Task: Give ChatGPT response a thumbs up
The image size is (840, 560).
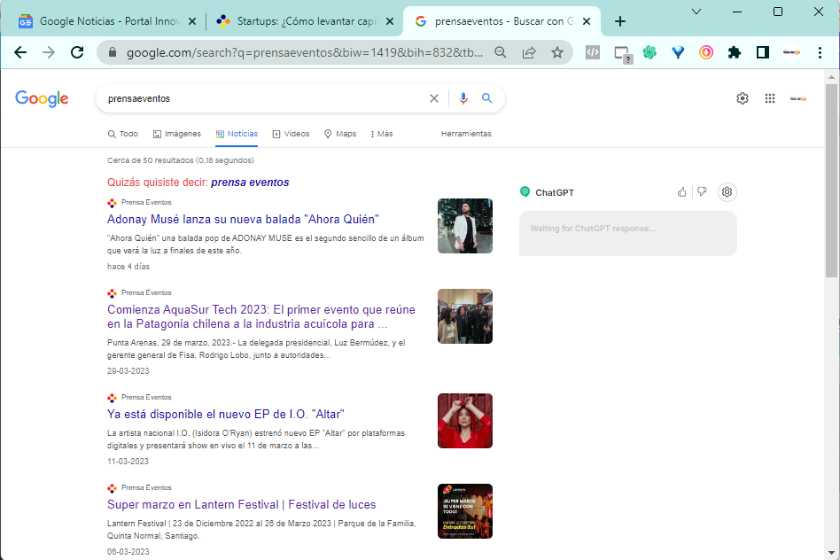Action: point(682,192)
